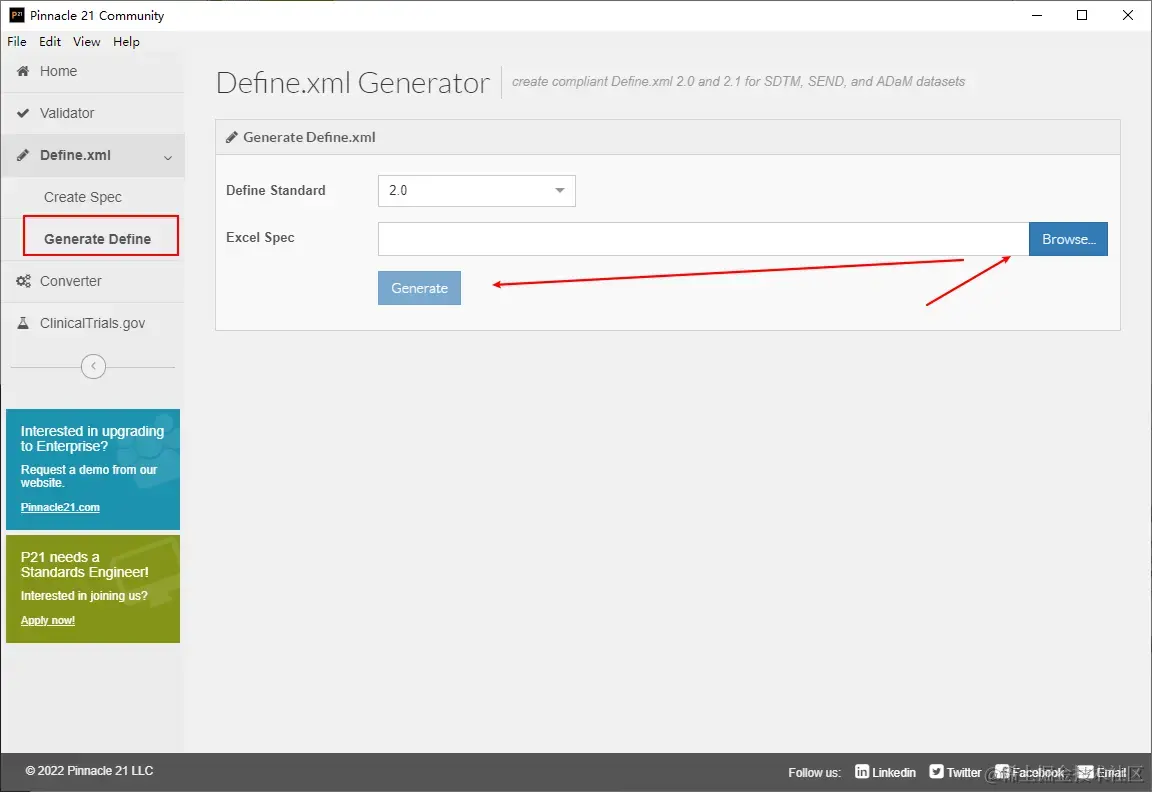The height and width of the screenshot is (792, 1152).
Task: Open the Help menu
Action: pos(126,42)
